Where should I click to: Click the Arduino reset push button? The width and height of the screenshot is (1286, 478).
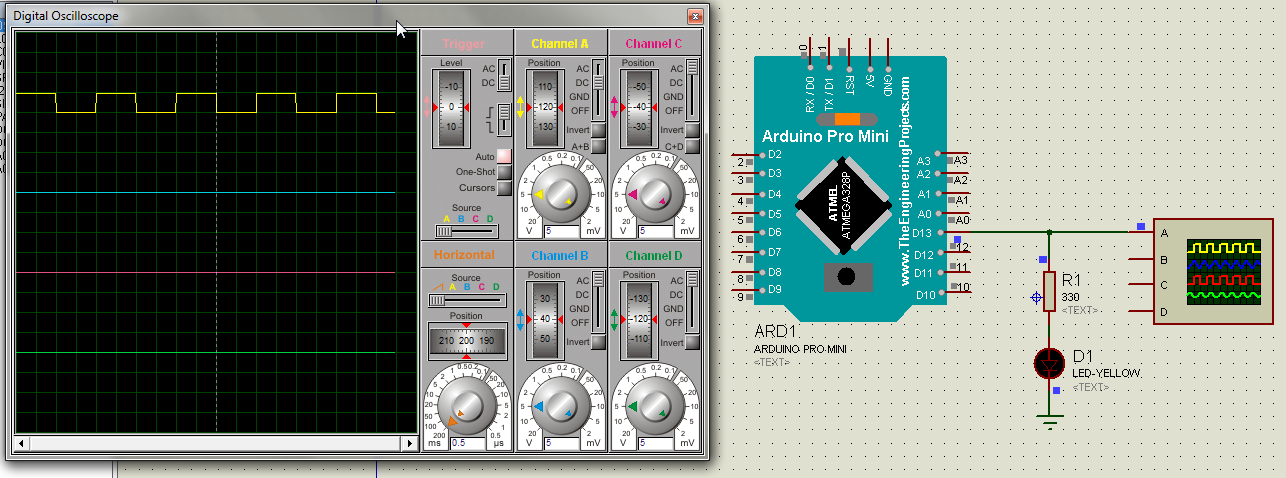pyautogui.click(x=846, y=275)
